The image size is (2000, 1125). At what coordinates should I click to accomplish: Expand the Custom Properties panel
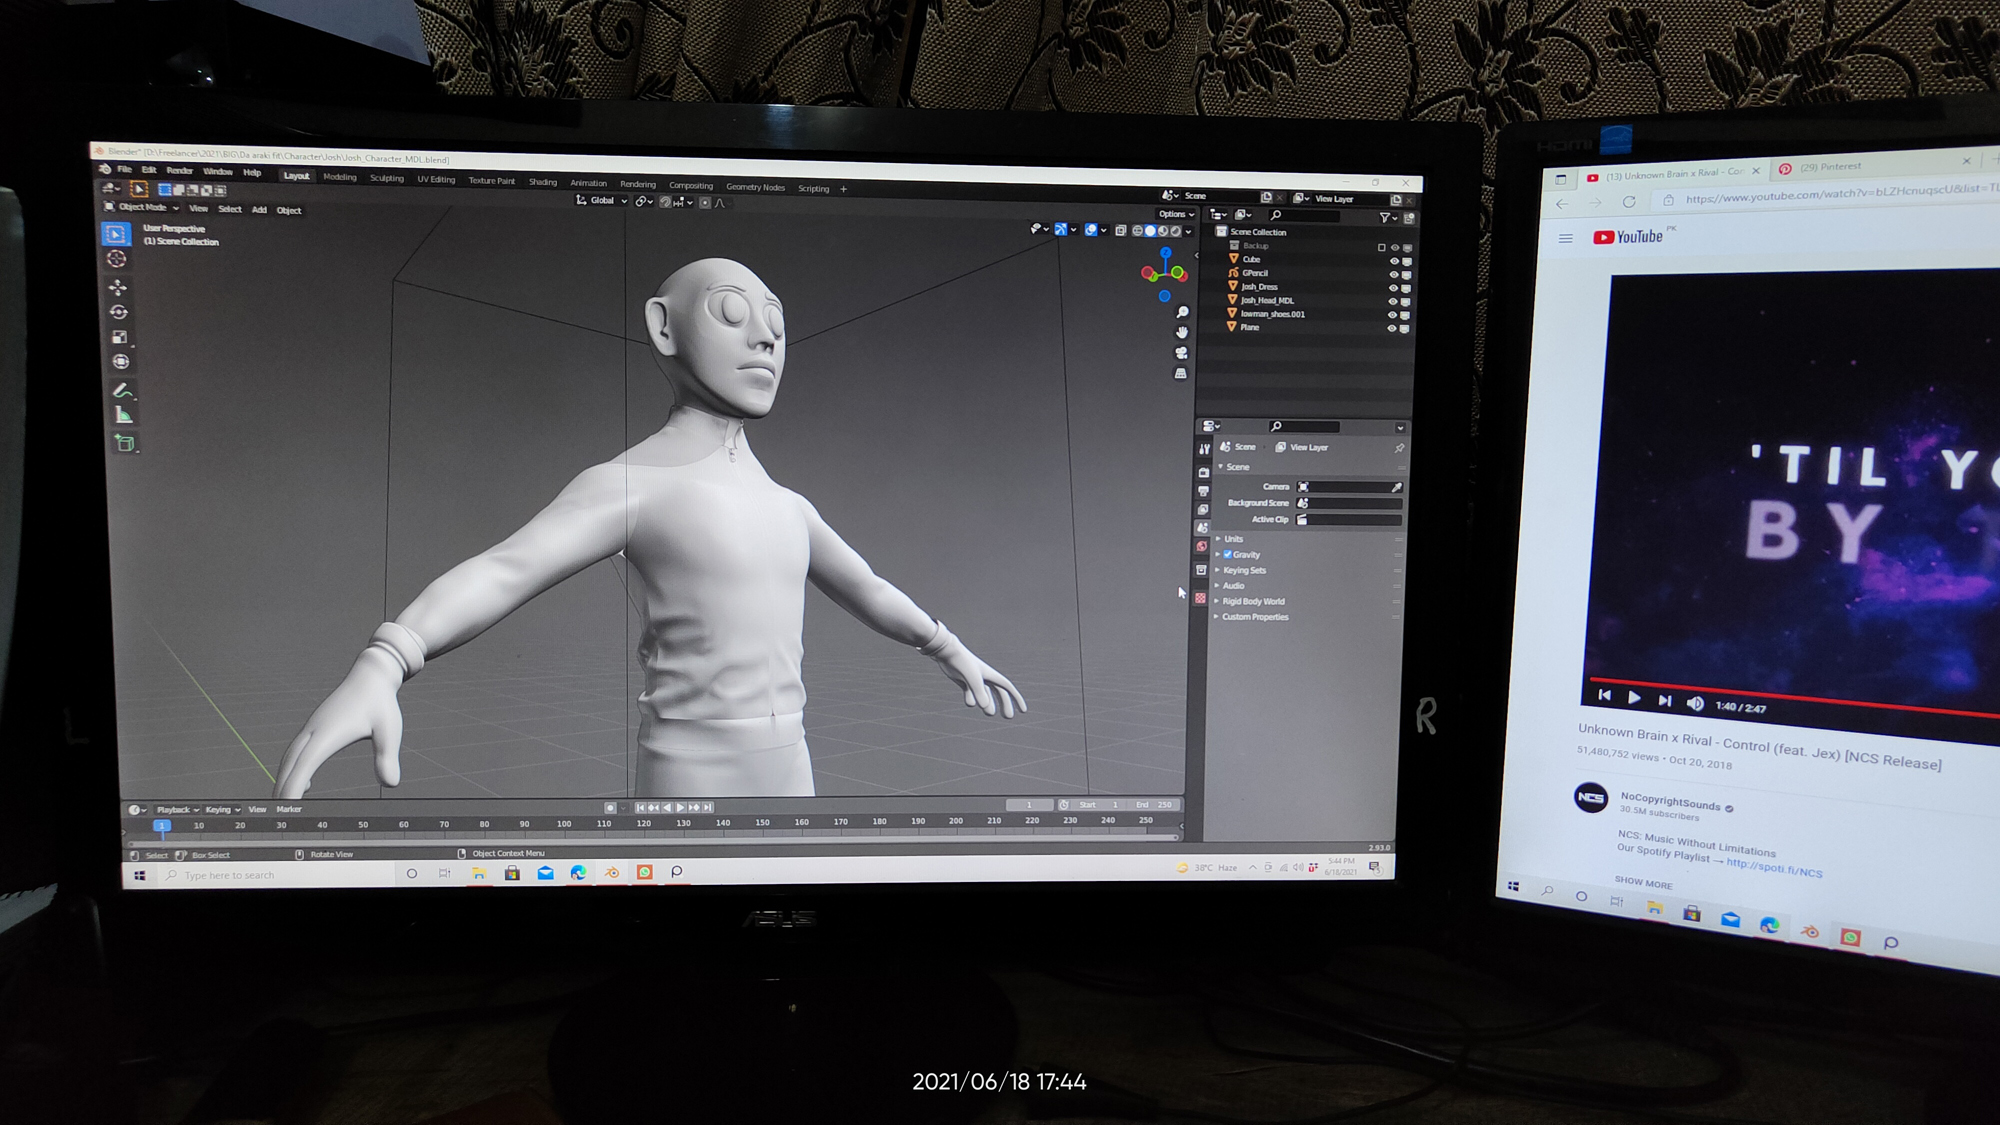pyautogui.click(x=1254, y=617)
